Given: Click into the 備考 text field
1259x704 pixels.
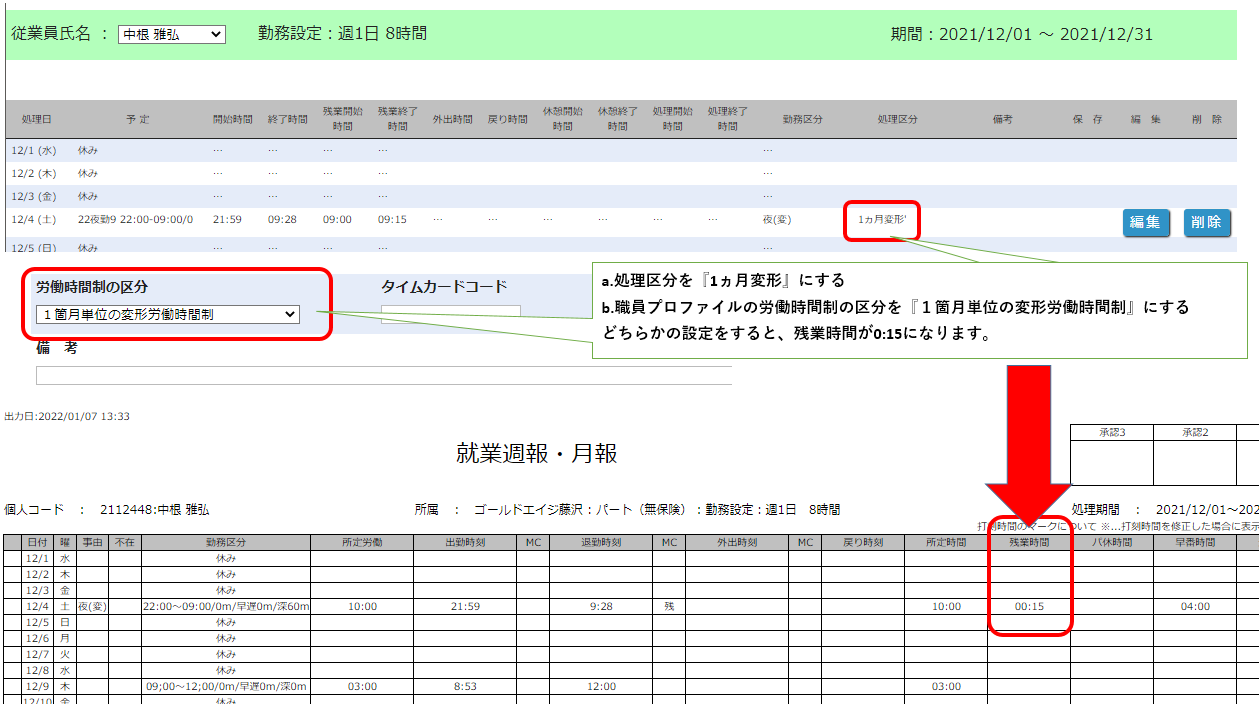Looking at the screenshot, I should (x=384, y=376).
